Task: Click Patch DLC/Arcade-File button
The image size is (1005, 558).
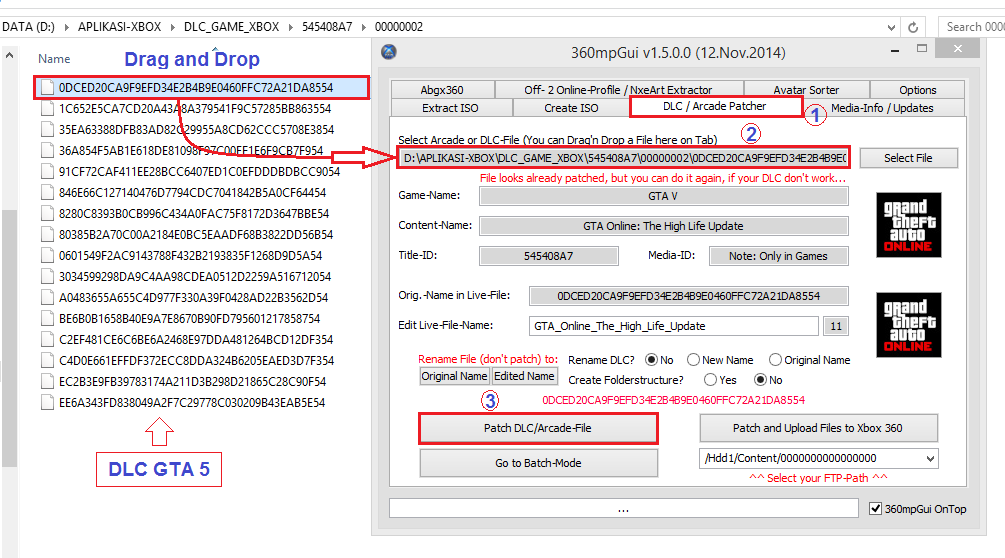Action: (x=538, y=428)
